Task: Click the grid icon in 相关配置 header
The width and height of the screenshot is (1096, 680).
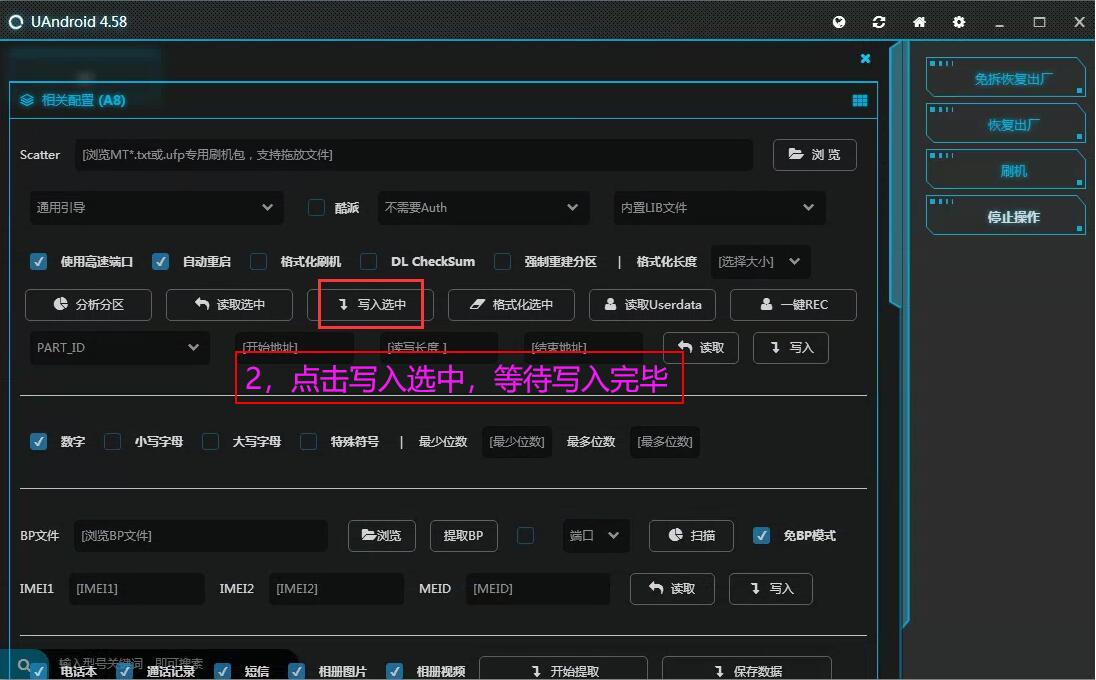Action: pos(860,101)
